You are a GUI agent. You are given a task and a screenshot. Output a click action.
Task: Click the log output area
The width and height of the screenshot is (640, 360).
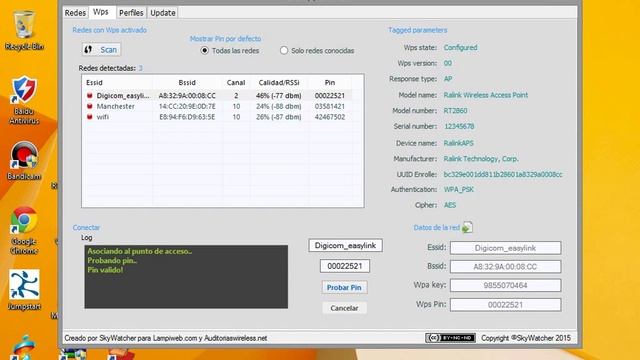point(186,277)
